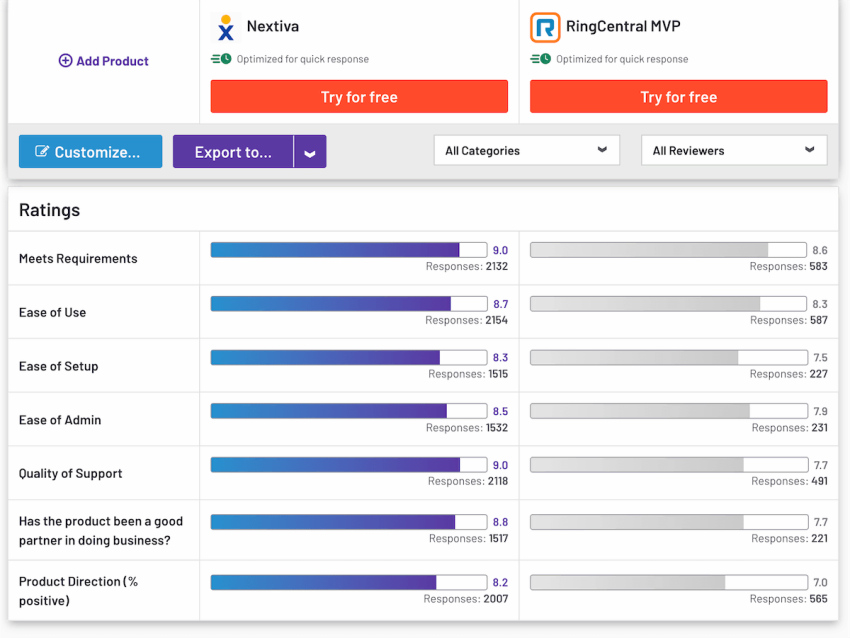
Task: Open the Nextiva product name link
Action: pyautogui.click(x=273, y=26)
